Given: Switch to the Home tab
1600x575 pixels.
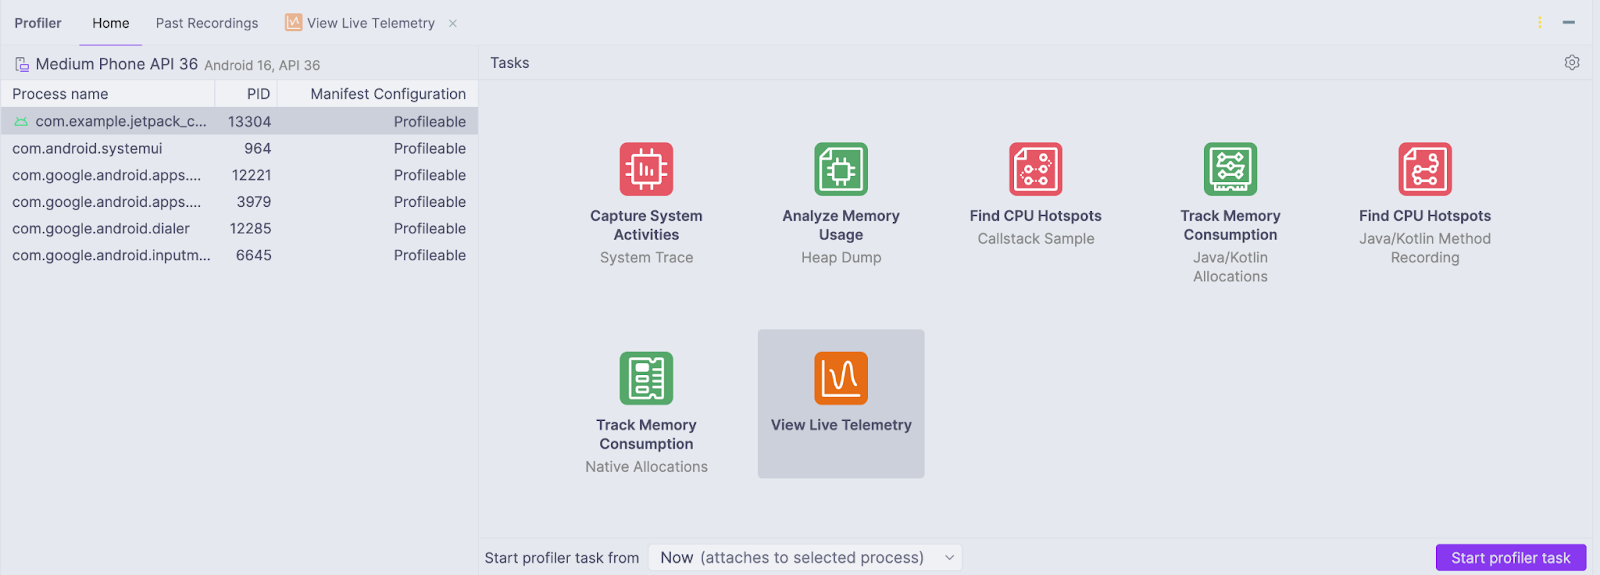Looking at the screenshot, I should [x=111, y=23].
